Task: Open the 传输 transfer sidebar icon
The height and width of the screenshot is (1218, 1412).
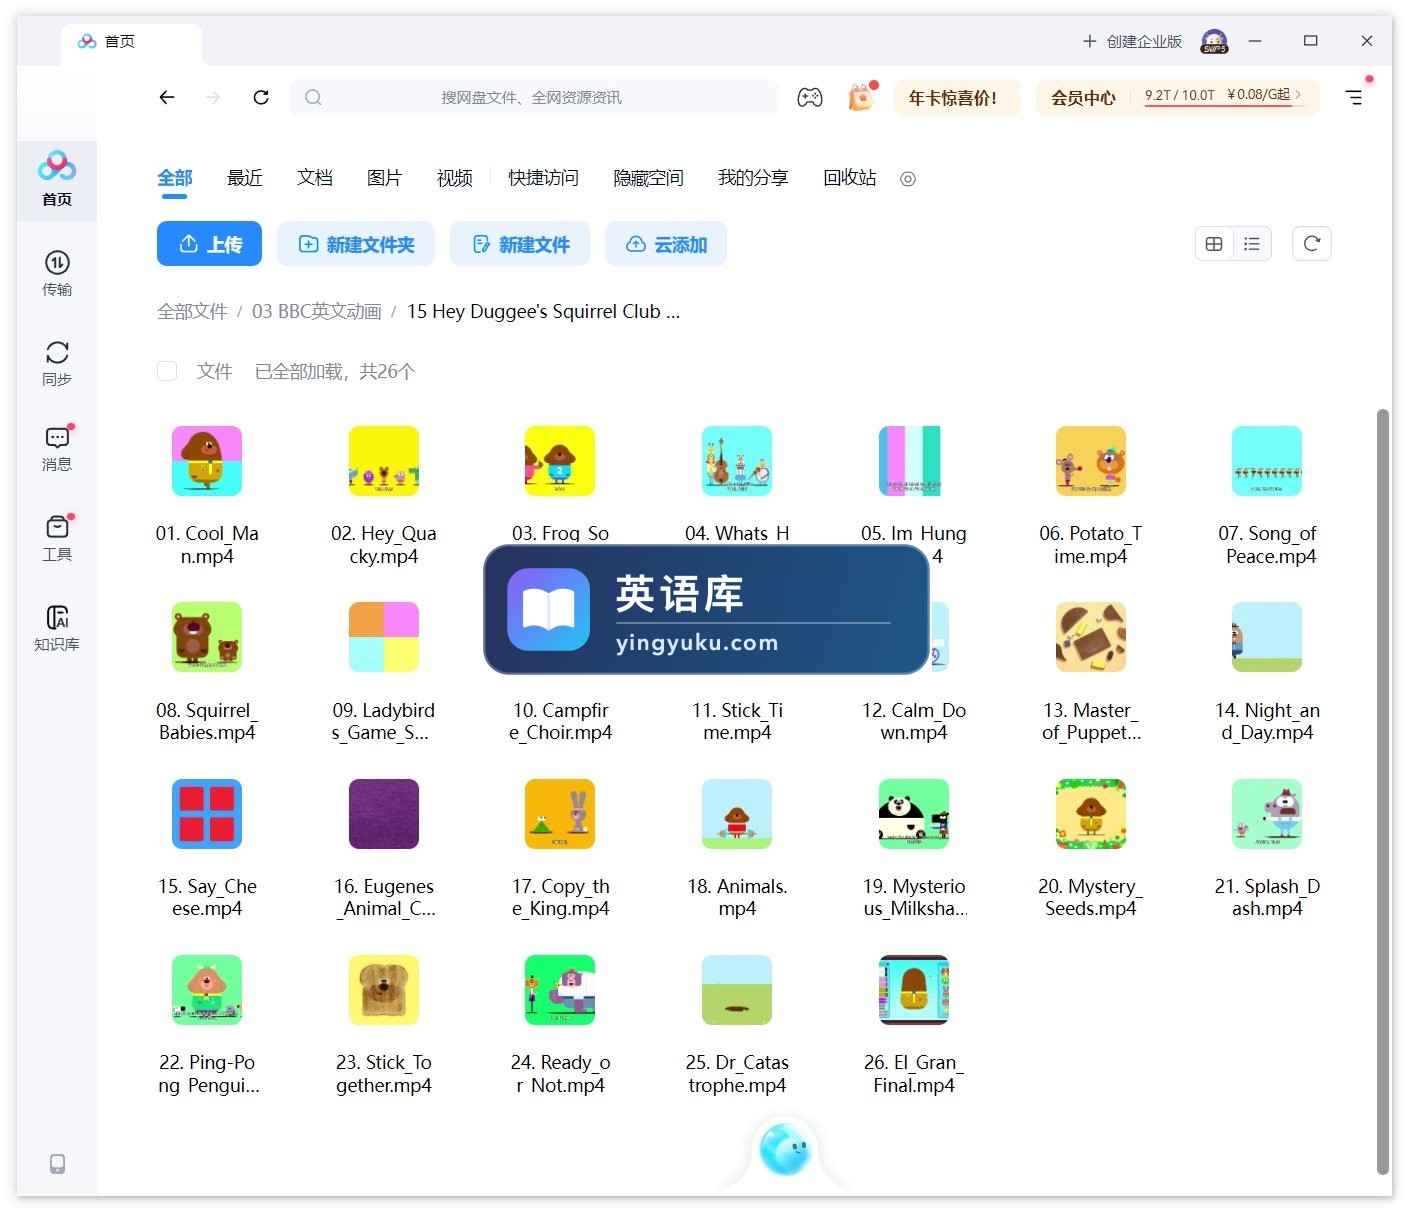Action: pyautogui.click(x=57, y=274)
